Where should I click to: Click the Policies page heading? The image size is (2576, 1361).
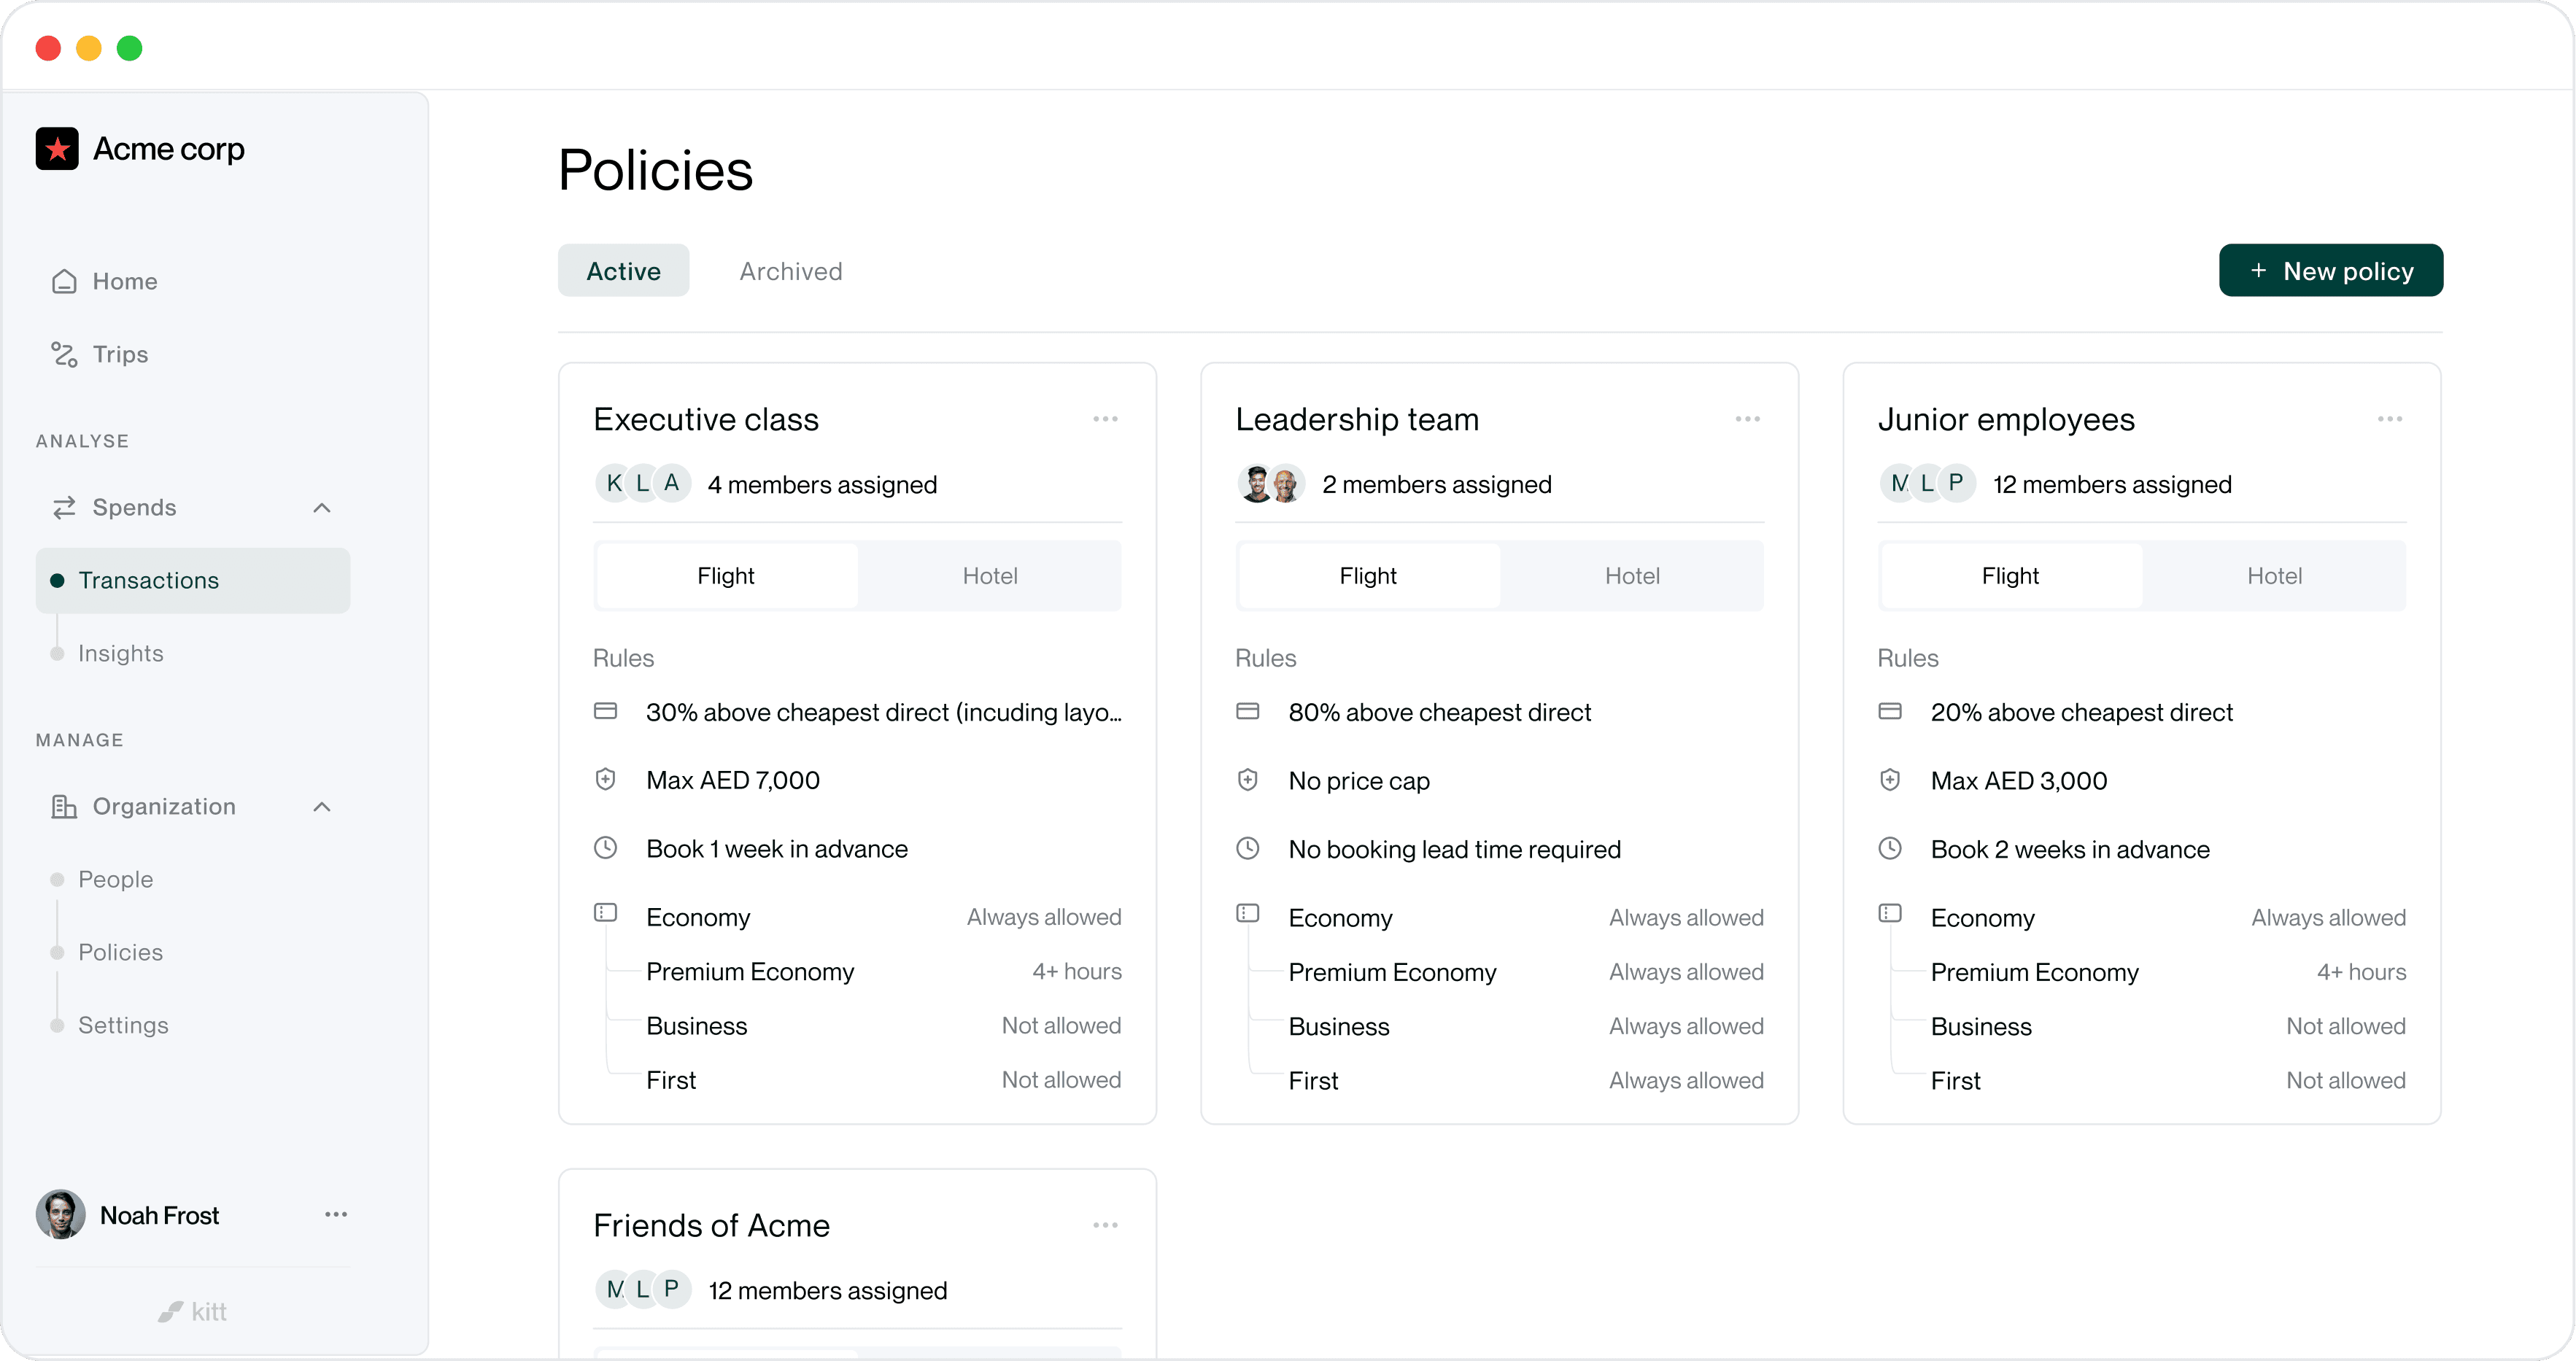click(x=655, y=170)
